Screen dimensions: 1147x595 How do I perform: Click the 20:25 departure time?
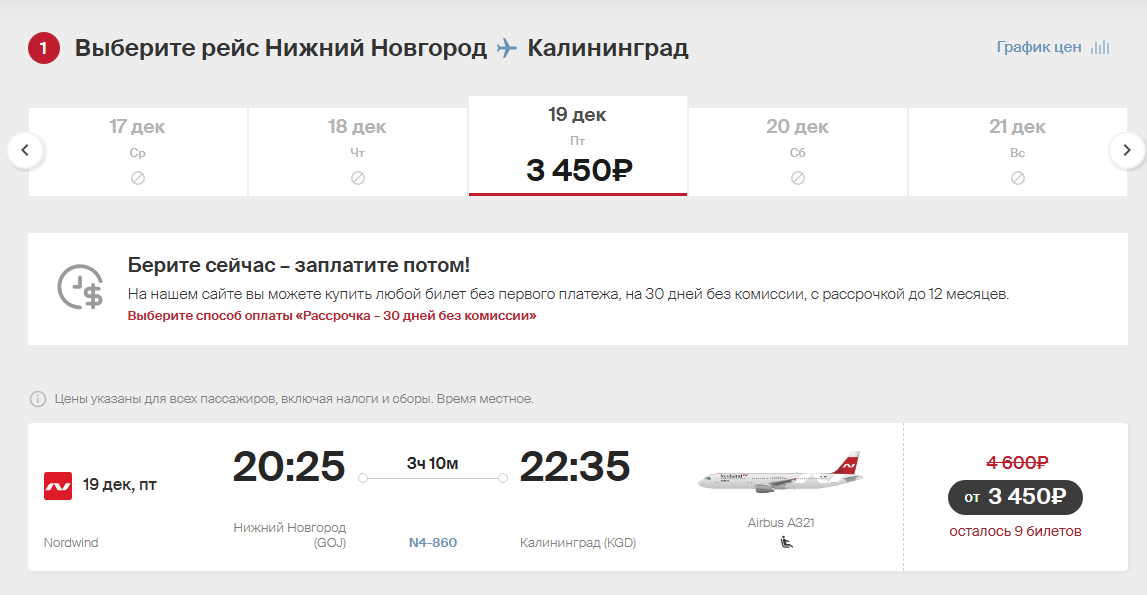pos(289,466)
